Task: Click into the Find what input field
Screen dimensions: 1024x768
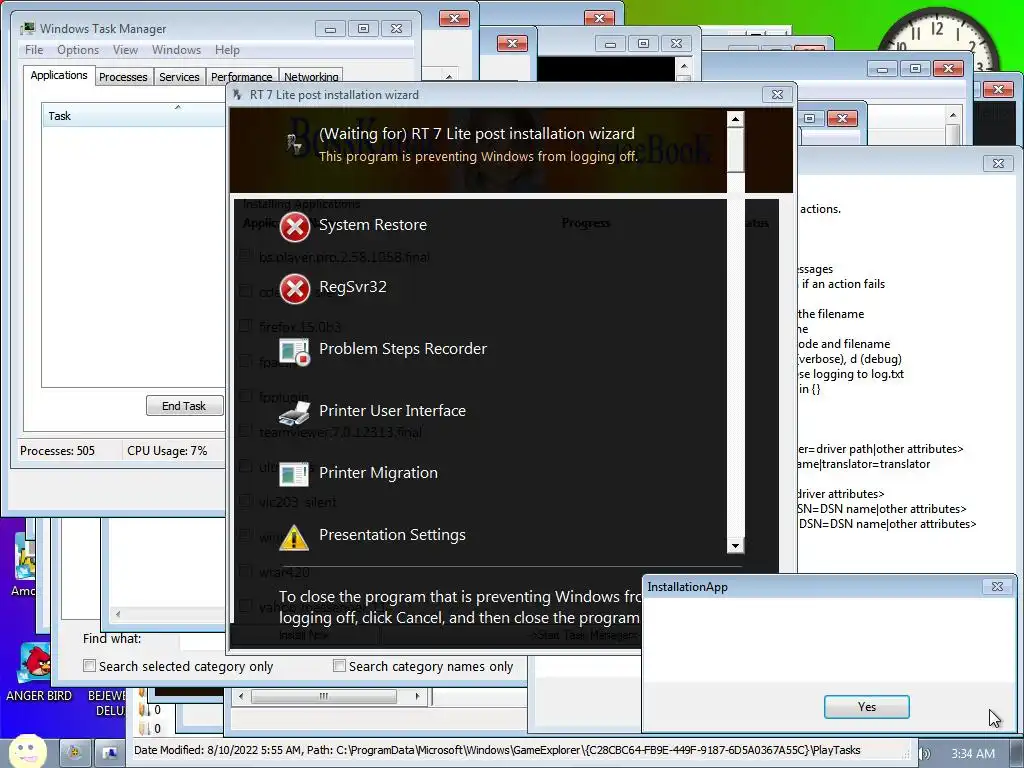Action: click(x=202, y=640)
